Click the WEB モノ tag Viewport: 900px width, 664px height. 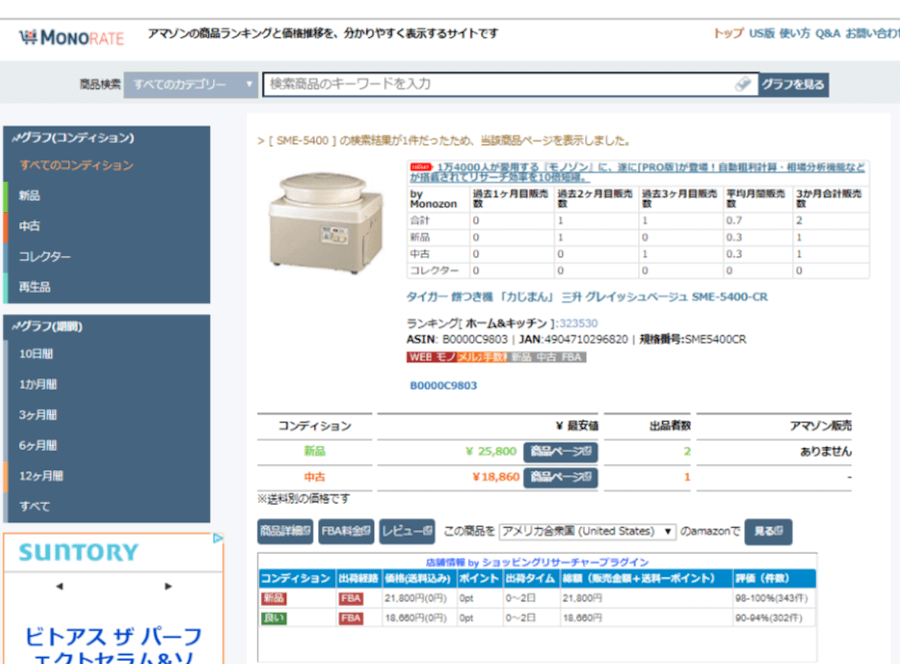point(432,357)
